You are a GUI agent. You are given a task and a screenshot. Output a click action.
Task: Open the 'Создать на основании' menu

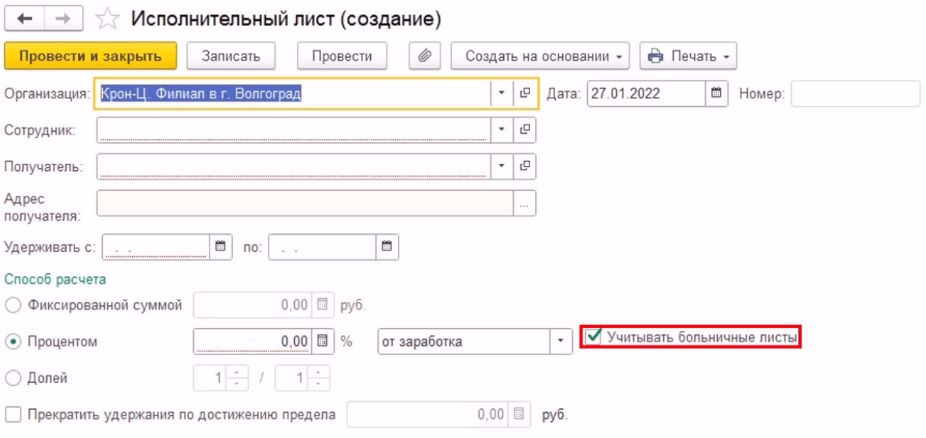pos(541,56)
